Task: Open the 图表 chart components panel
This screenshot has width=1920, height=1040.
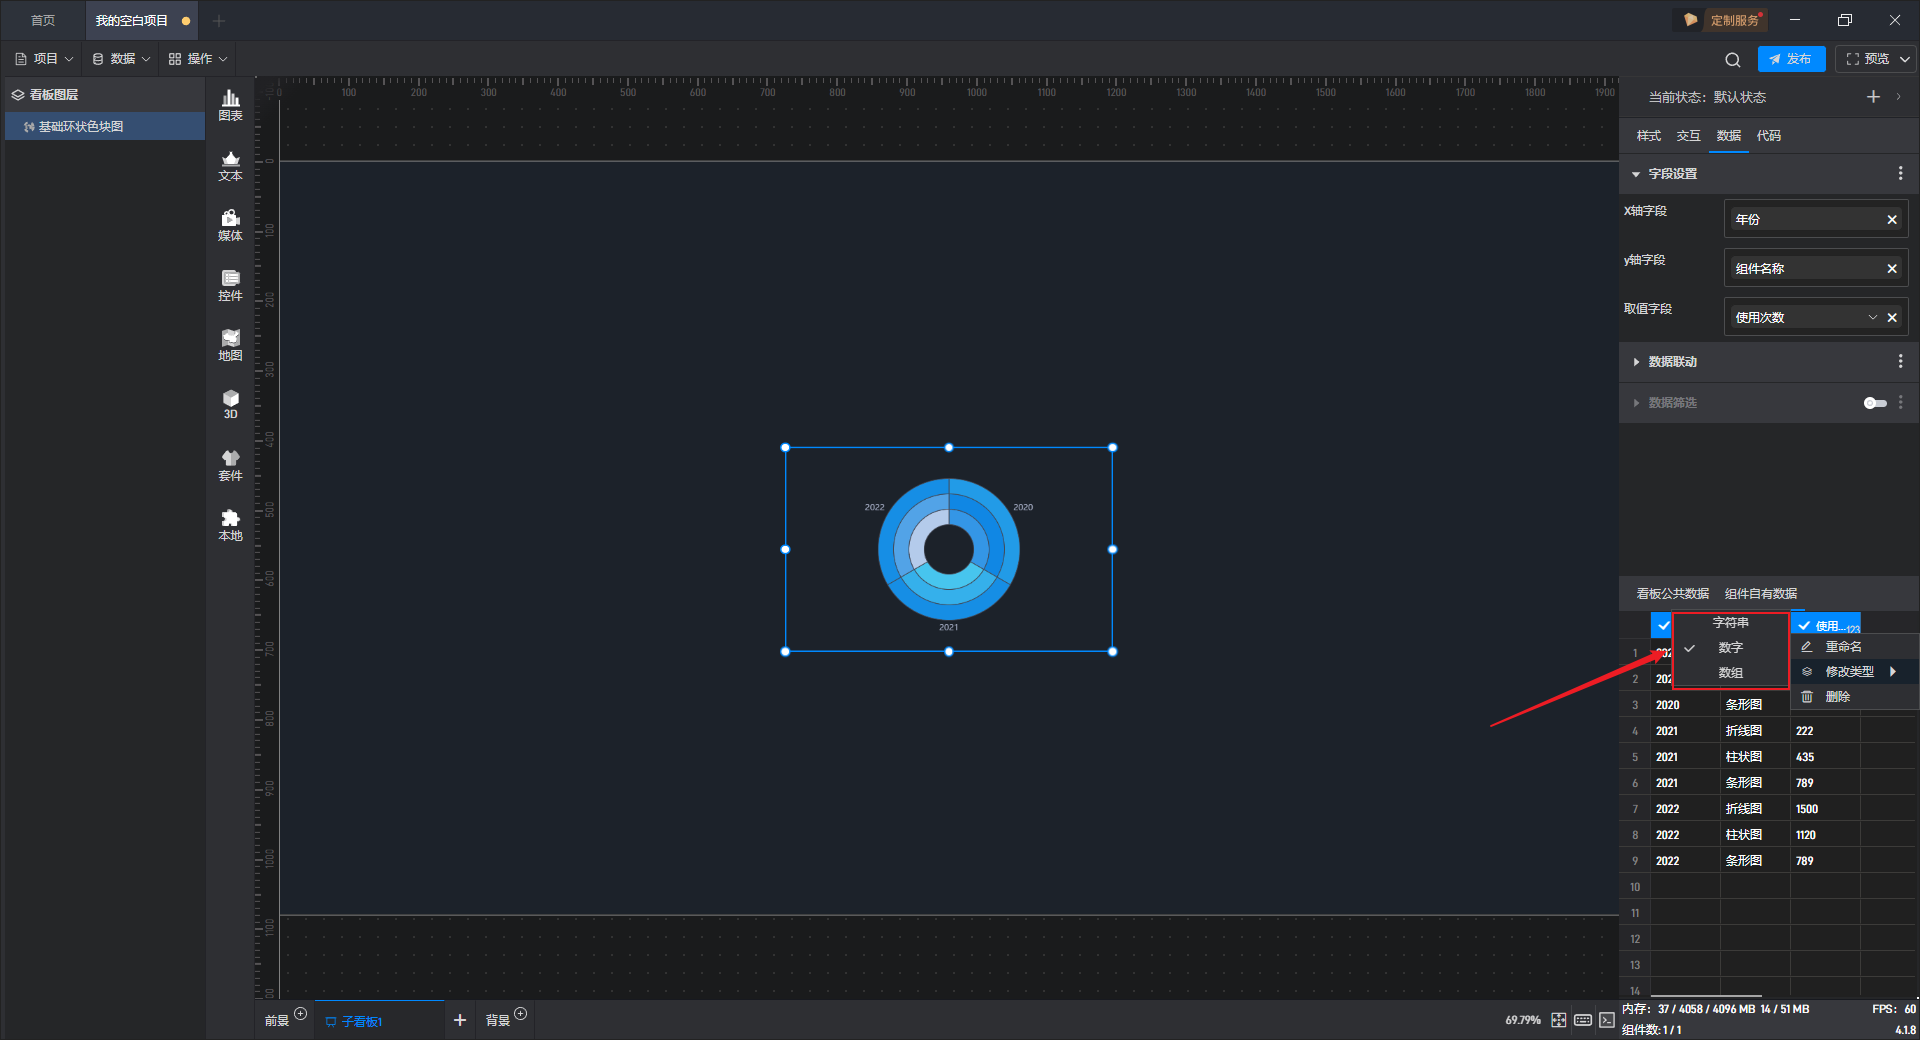Action: click(230, 104)
